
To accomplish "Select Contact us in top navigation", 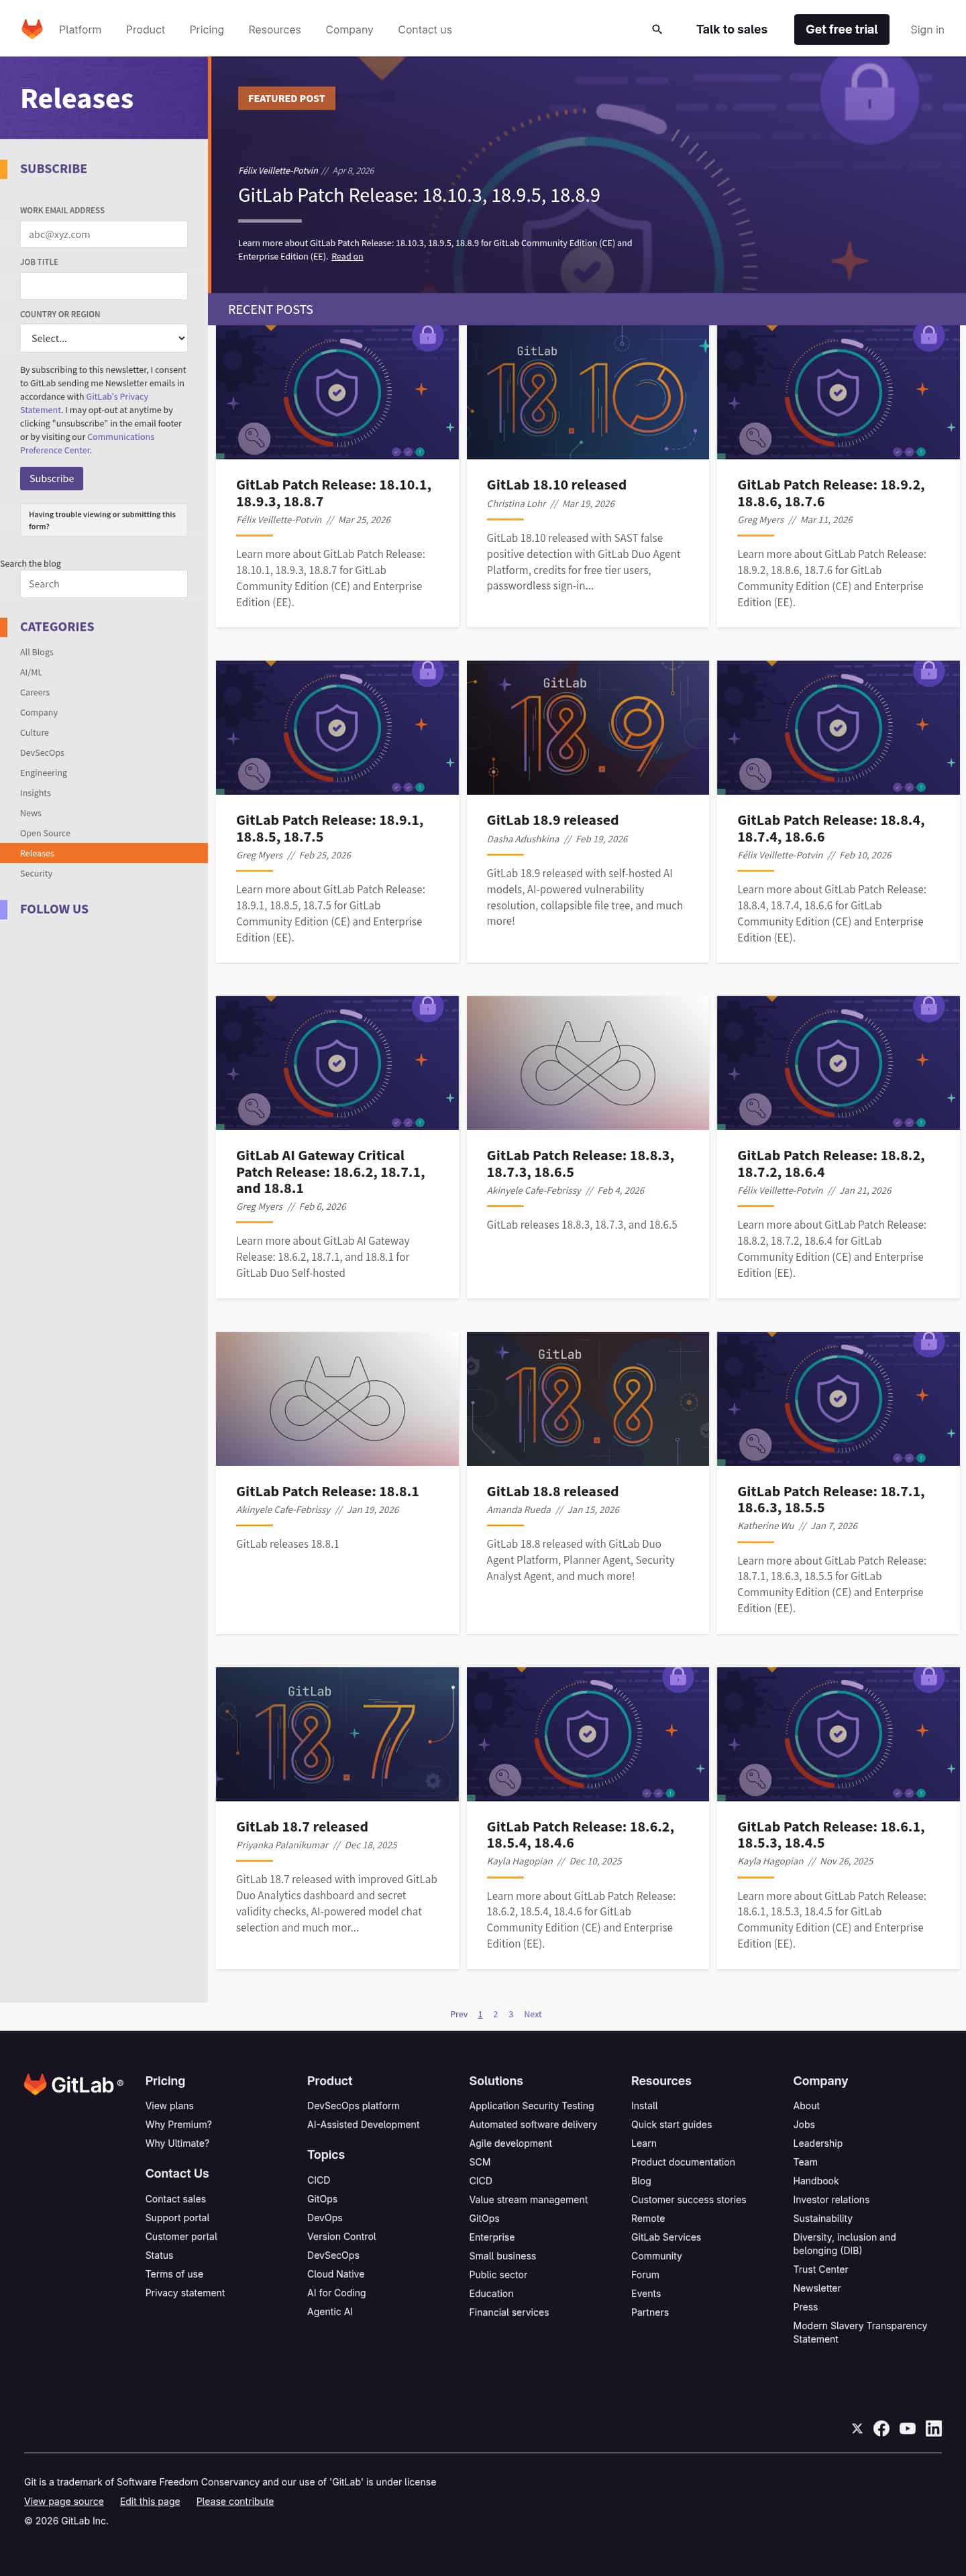I will pyautogui.click(x=425, y=29).
